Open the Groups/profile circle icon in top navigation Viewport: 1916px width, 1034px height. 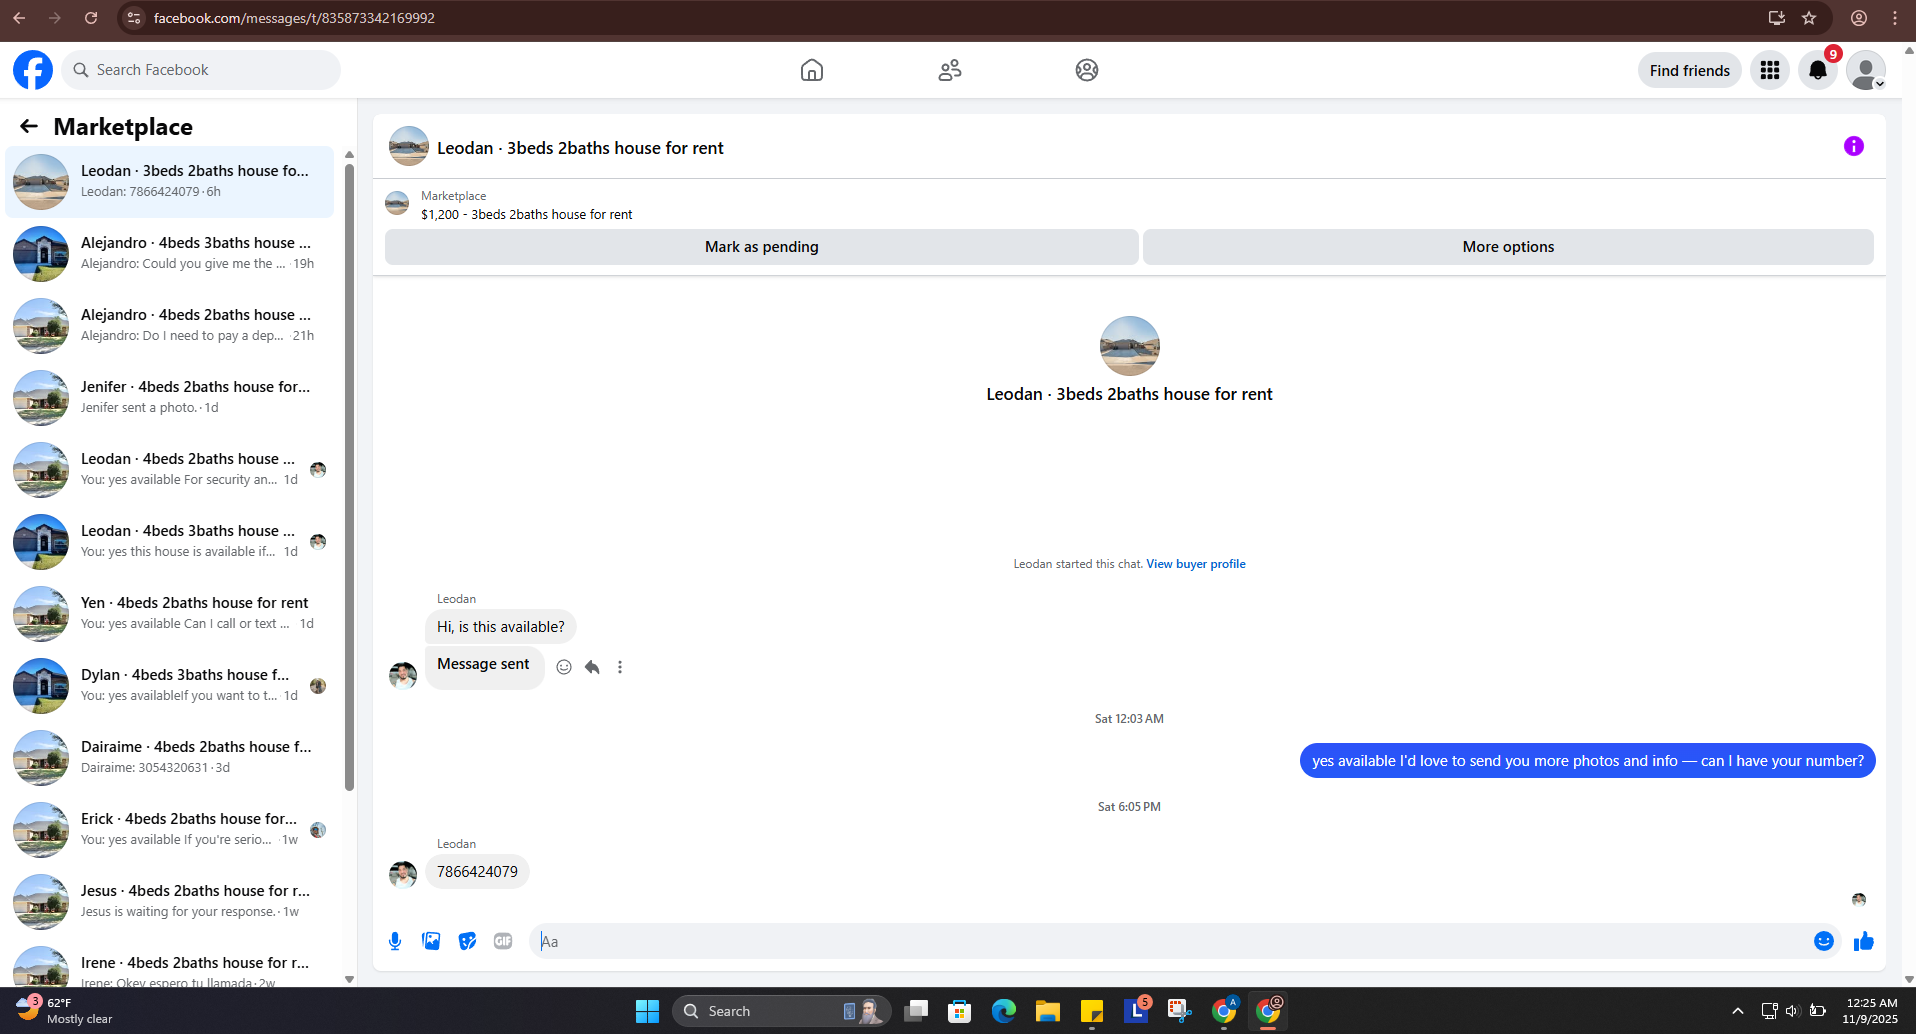pos(1087,70)
